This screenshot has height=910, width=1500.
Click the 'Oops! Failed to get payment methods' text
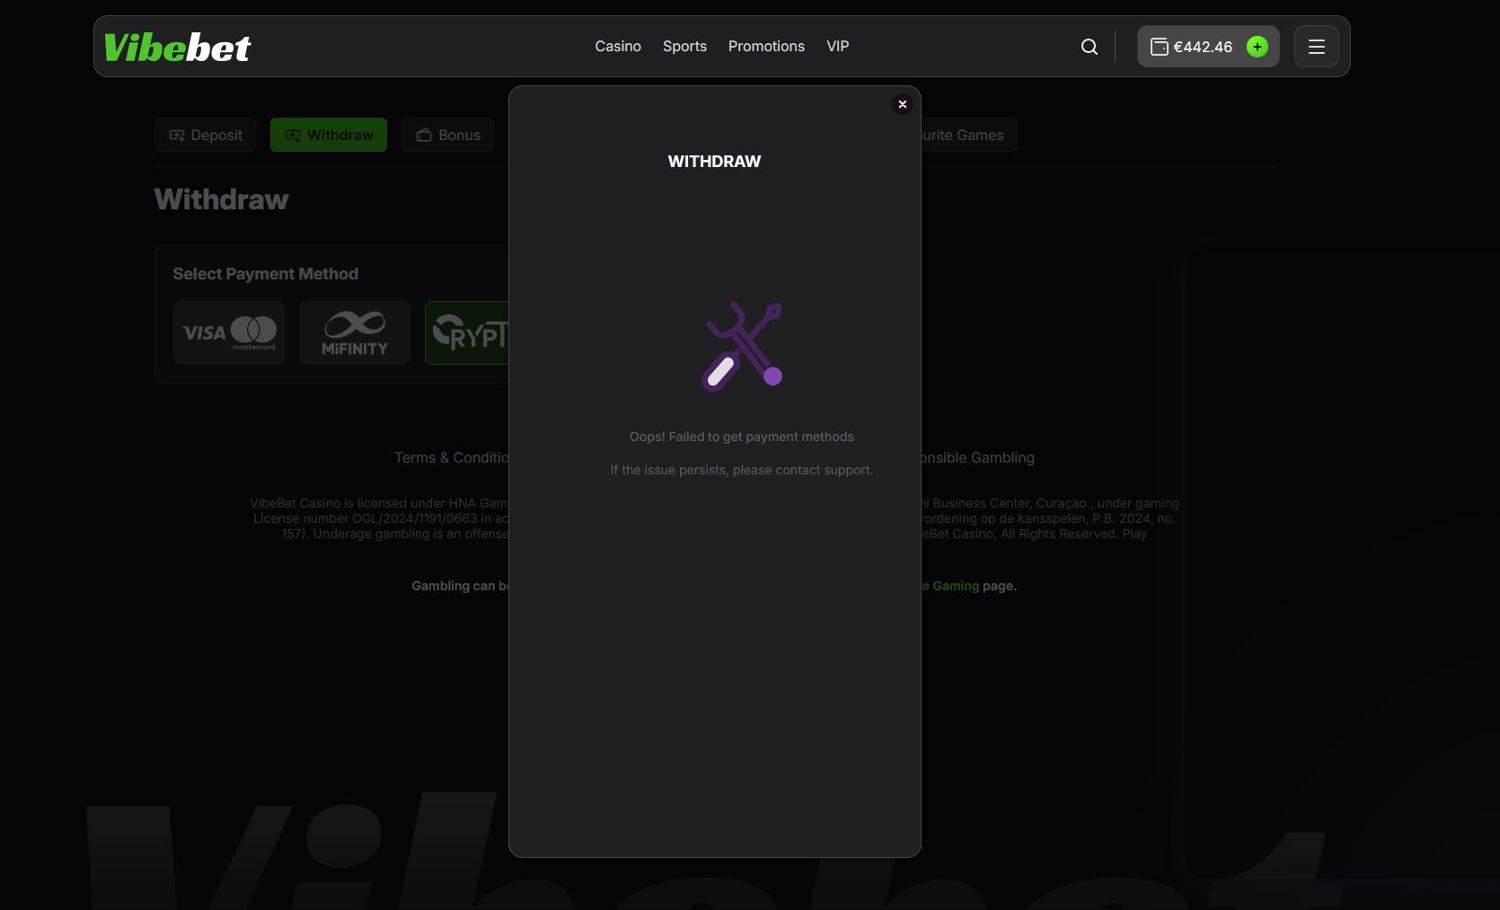click(742, 437)
